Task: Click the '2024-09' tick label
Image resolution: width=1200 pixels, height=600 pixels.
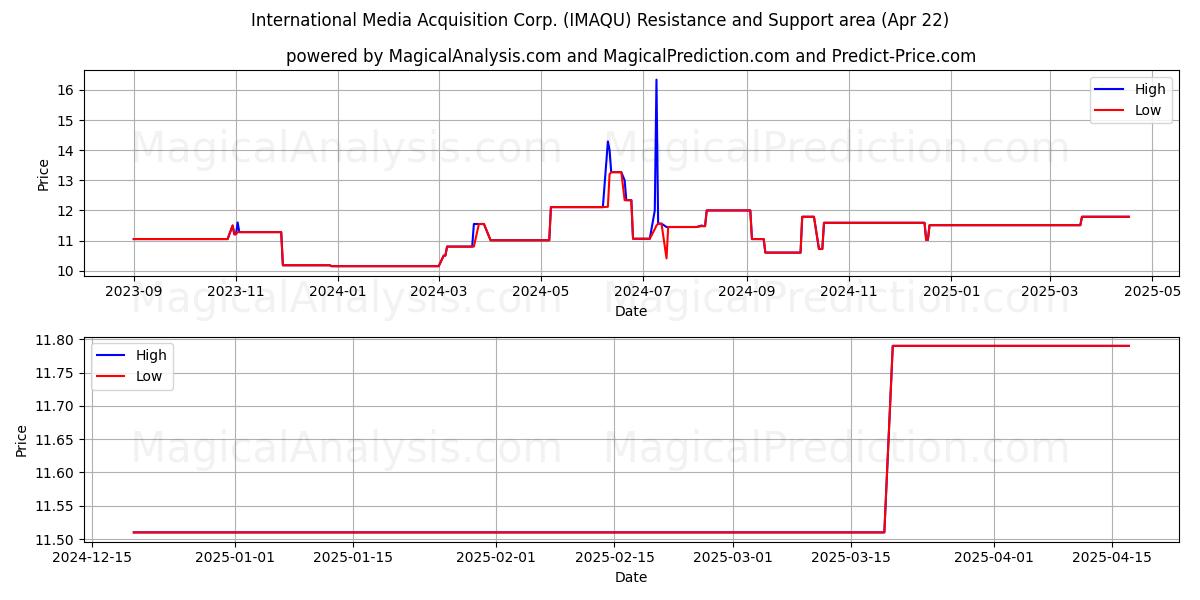Action: coord(747,291)
